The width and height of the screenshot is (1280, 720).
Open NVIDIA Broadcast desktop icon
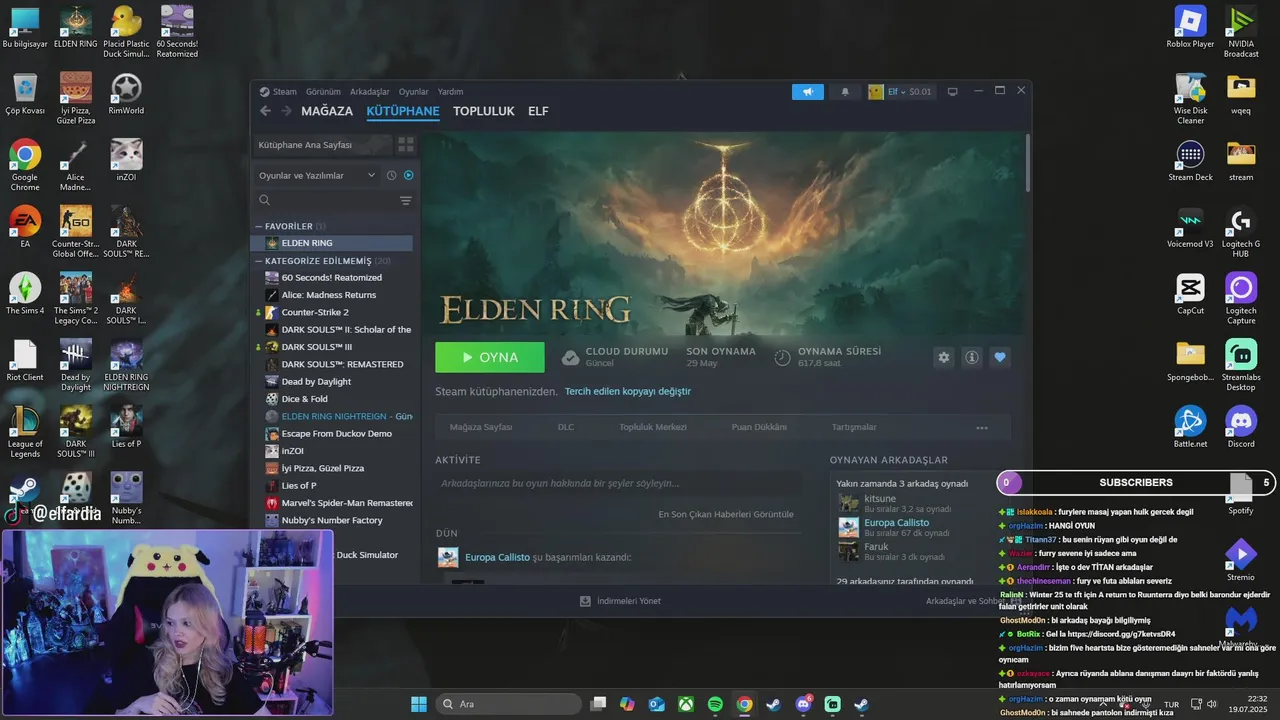coord(1241,32)
